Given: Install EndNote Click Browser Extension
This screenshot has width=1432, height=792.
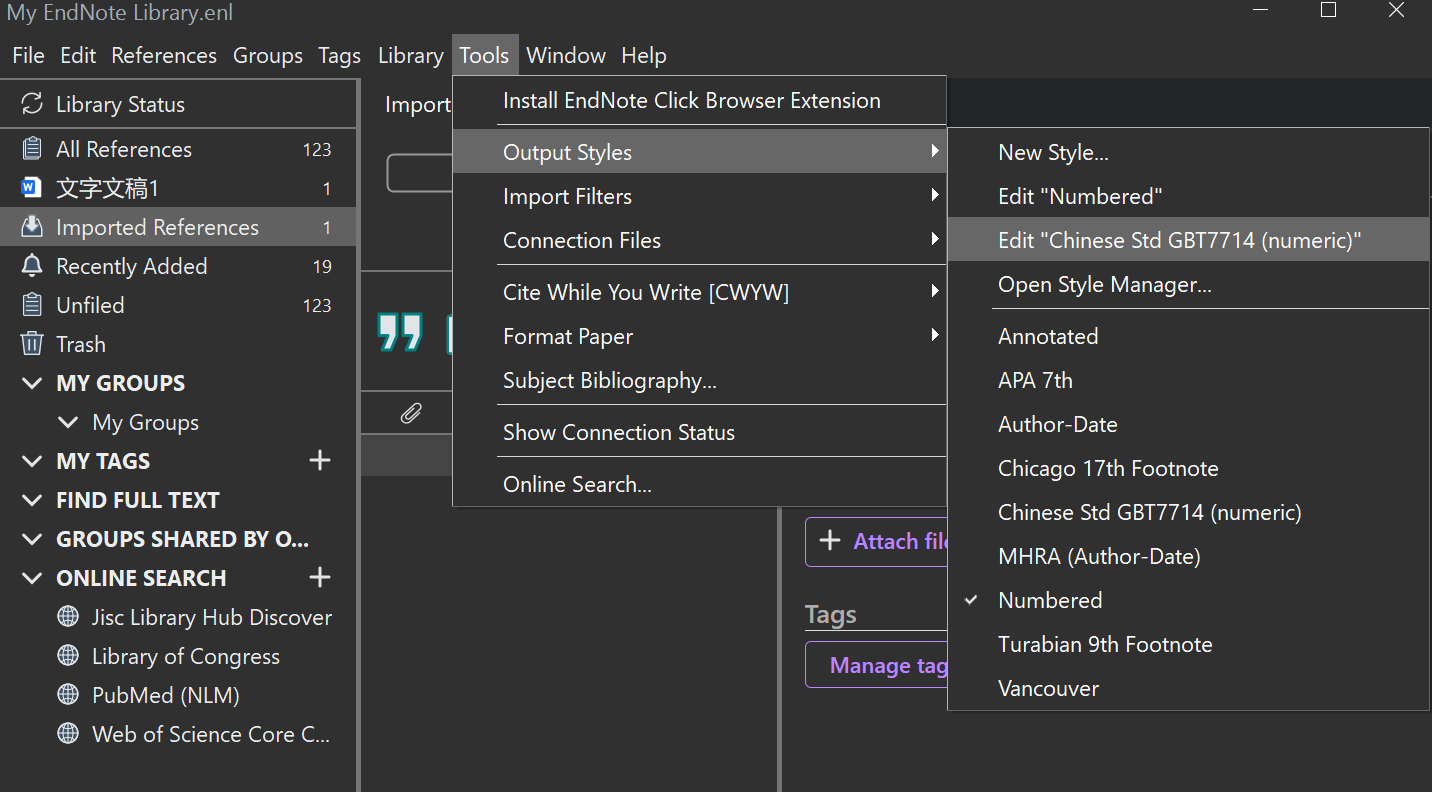Looking at the screenshot, I should coord(699,100).
